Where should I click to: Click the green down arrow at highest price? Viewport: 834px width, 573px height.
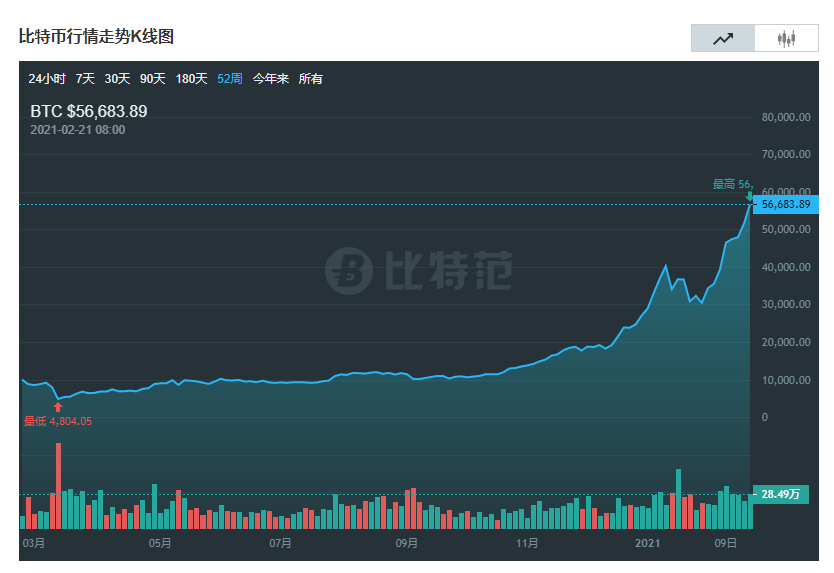(x=749, y=196)
